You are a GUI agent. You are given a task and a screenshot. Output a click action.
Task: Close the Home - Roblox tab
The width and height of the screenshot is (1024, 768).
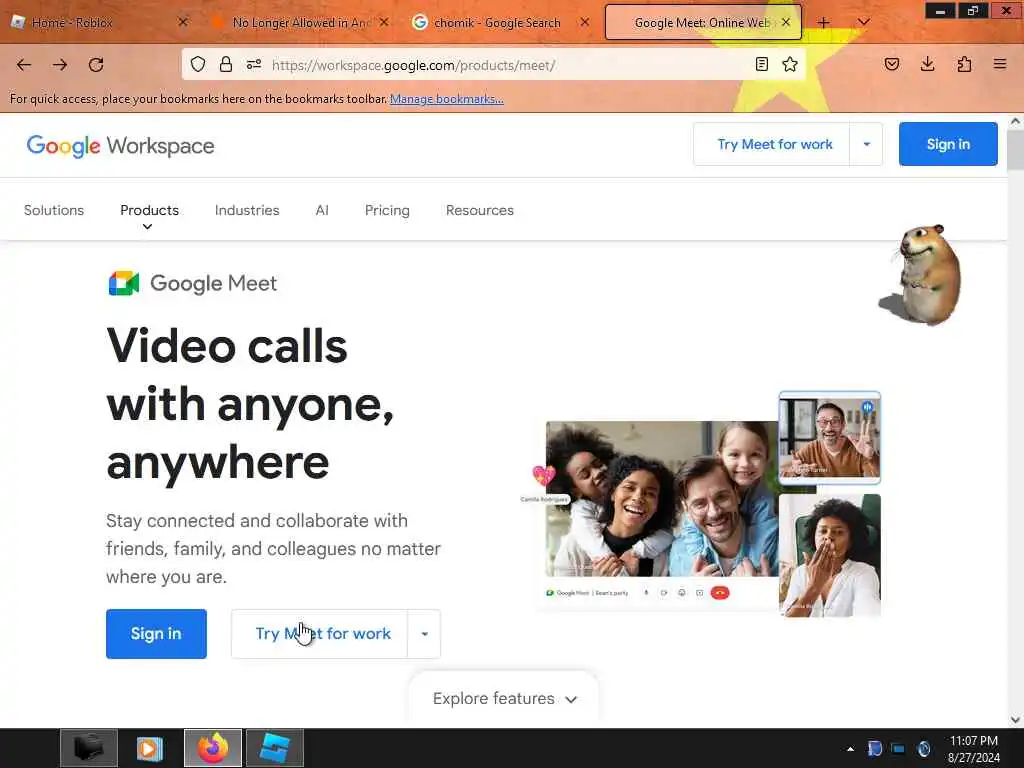[x=183, y=22]
